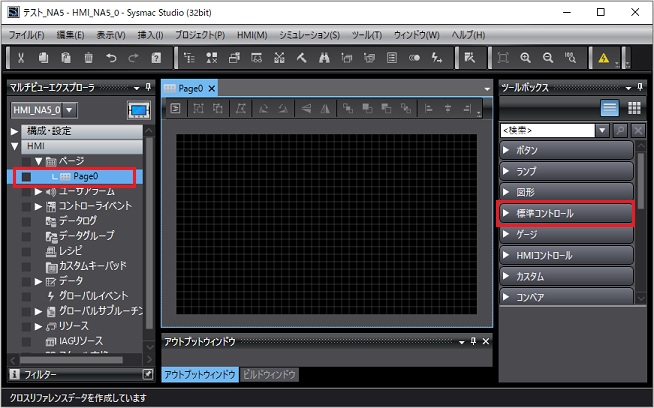Collapse the HMI section

click(14, 146)
